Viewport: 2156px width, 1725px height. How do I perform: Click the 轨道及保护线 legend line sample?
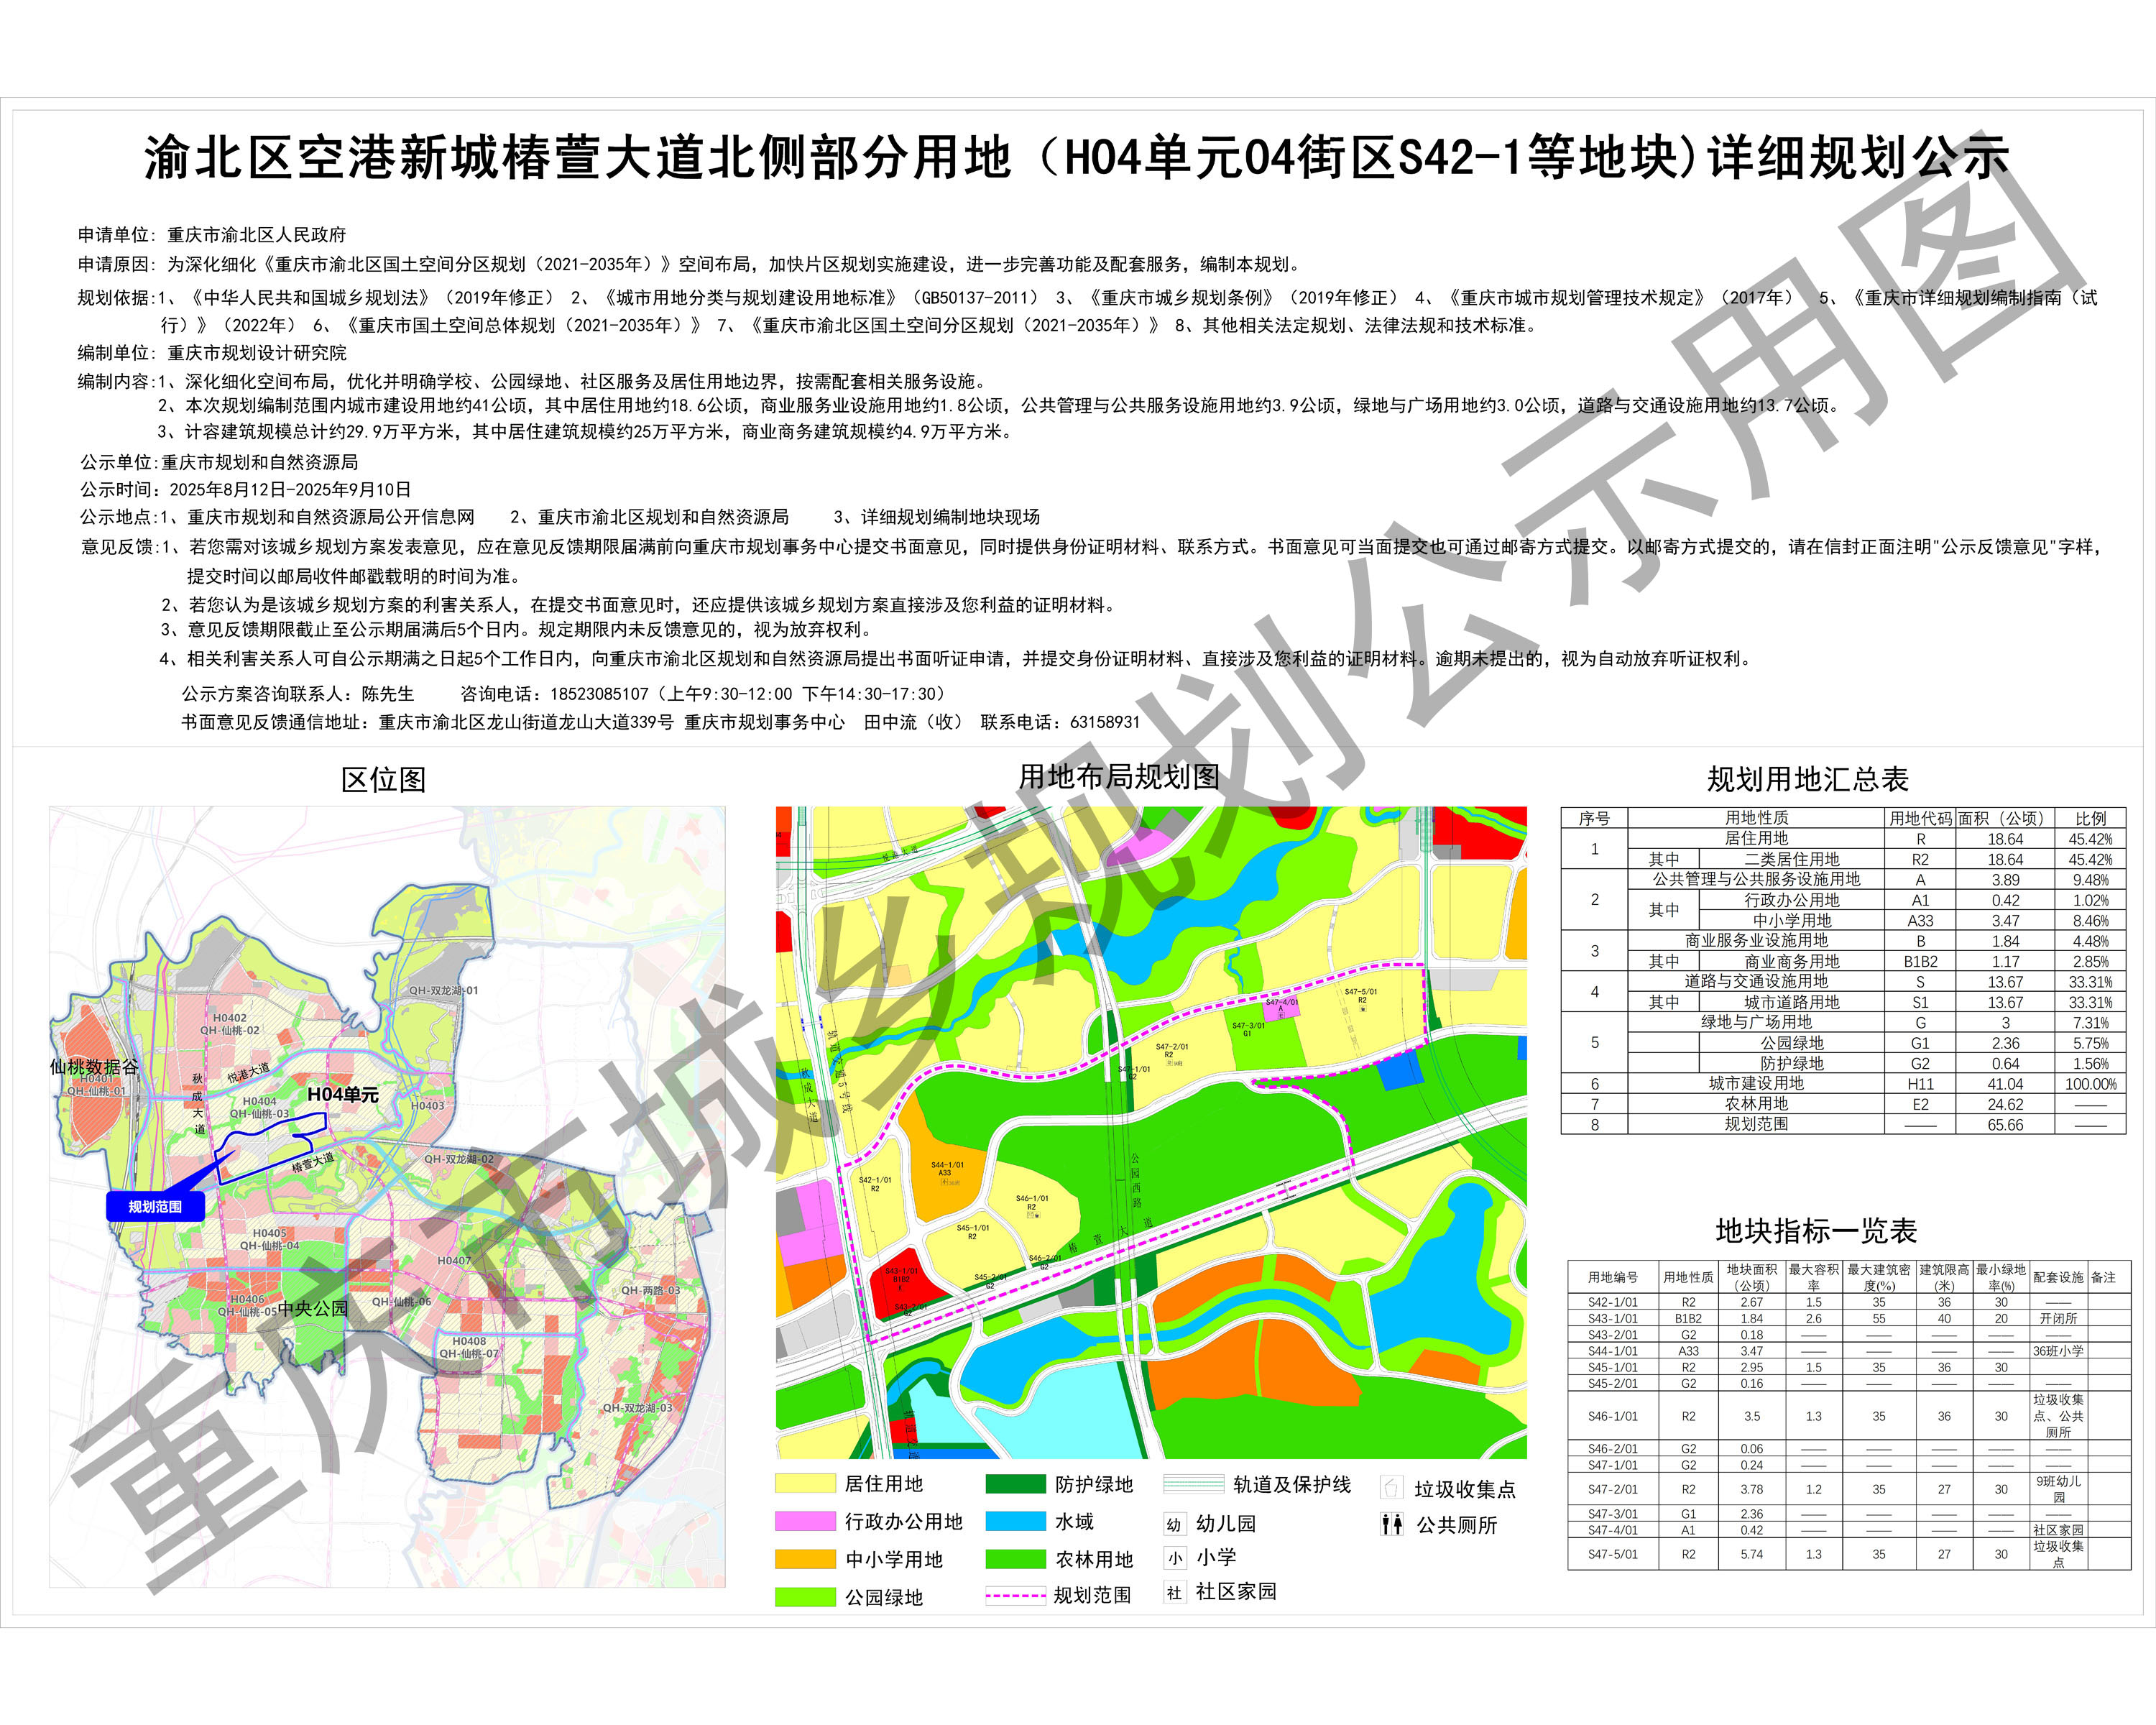(x=1194, y=1484)
